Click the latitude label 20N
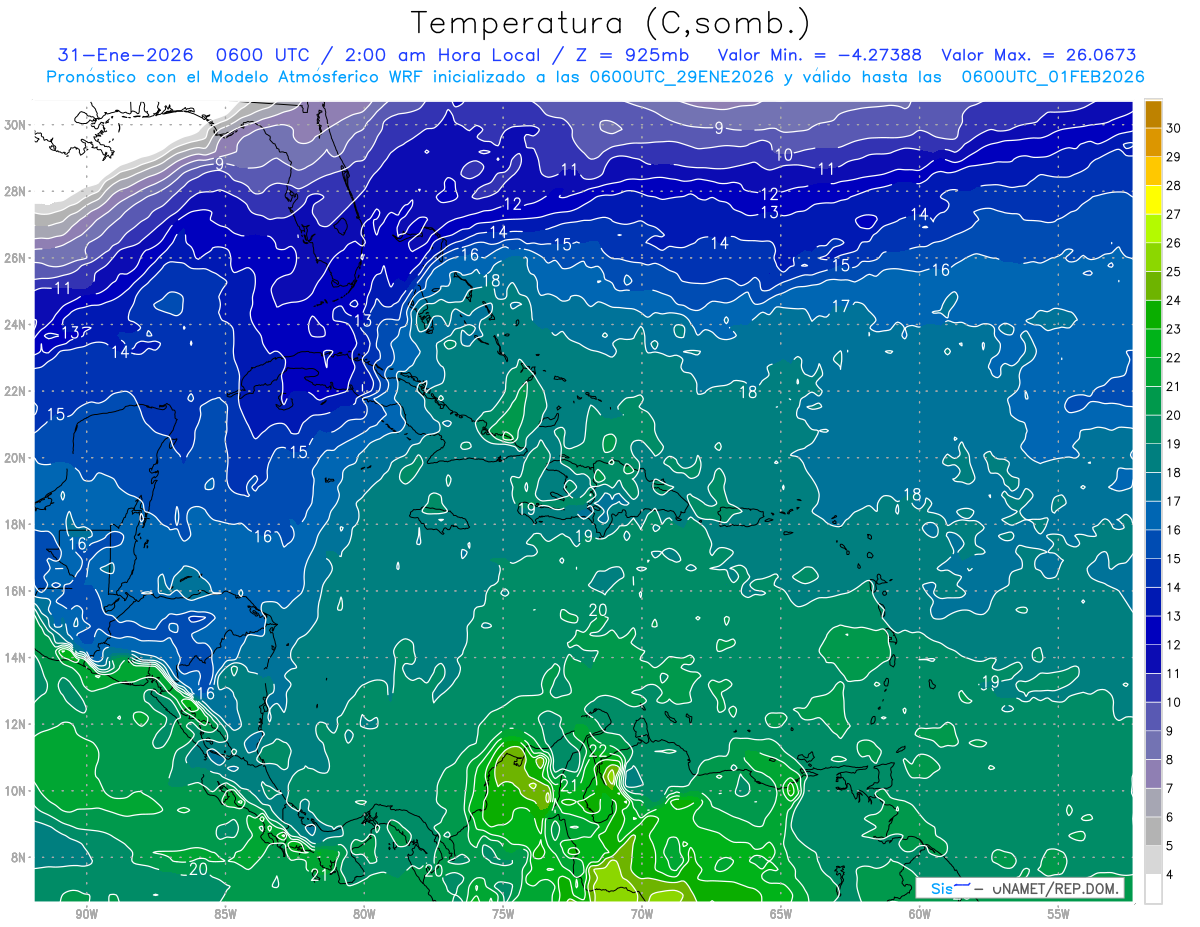The image size is (1200, 927). (16, 458)
